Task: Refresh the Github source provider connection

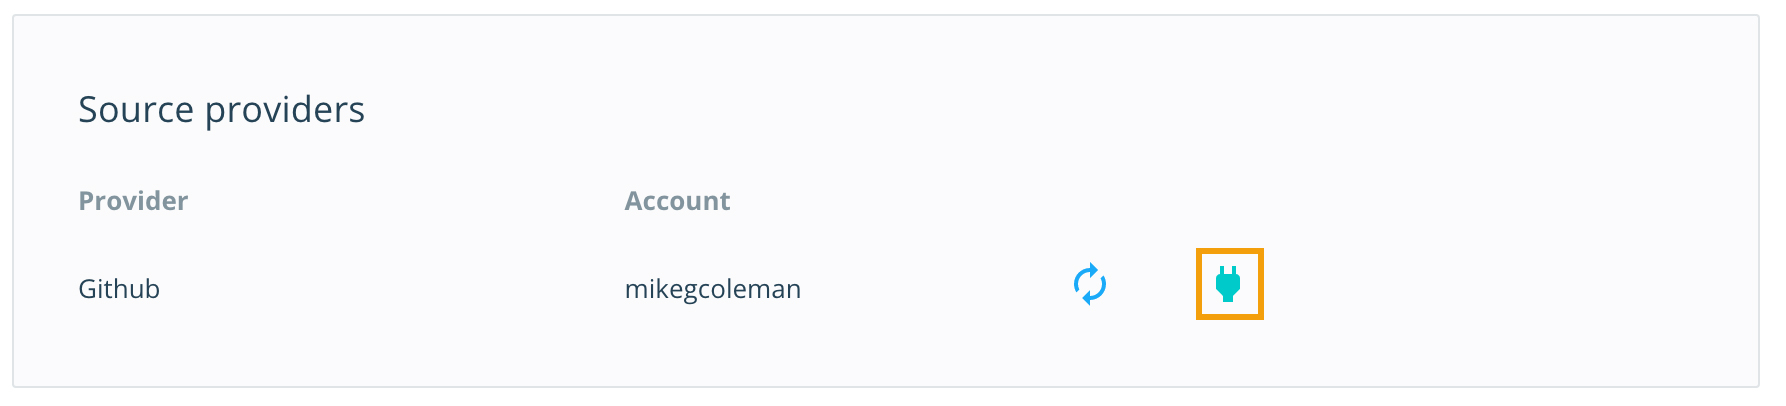Action: pos(1089,284)
